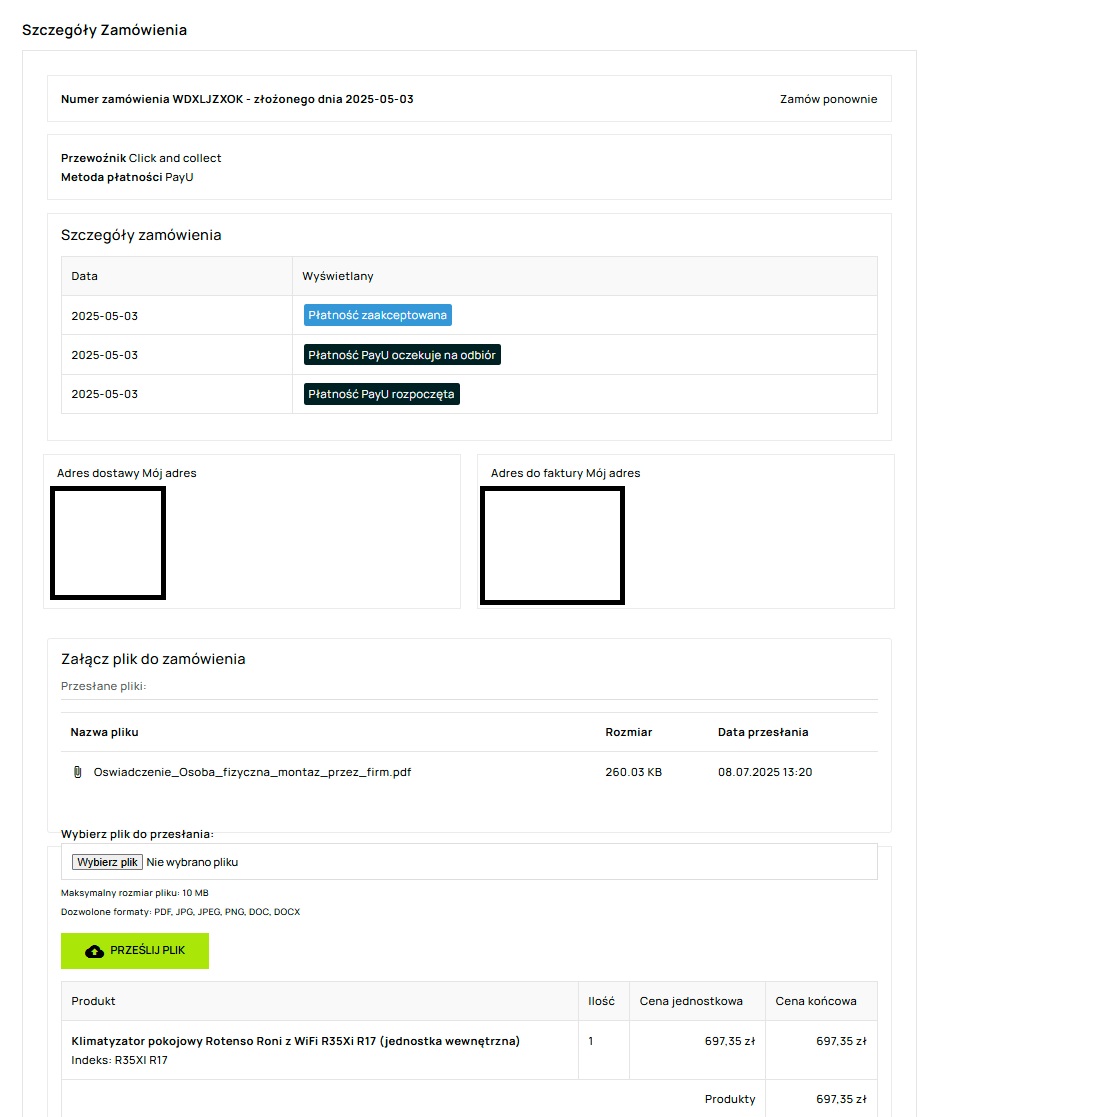
Task: Click the date next to Płatność zaakceptowana
Action: pyautogui.click(x=105, y=316)
